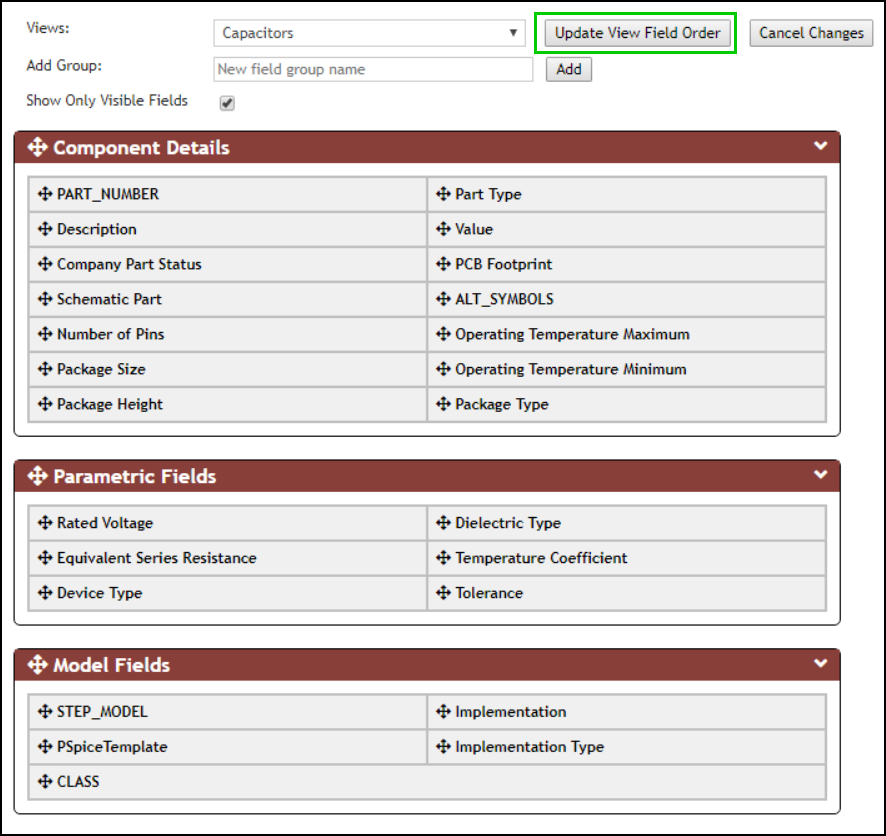Click move handle beside Implementation Type
This screenshot has height=836, width=886.
coord(443,747)
